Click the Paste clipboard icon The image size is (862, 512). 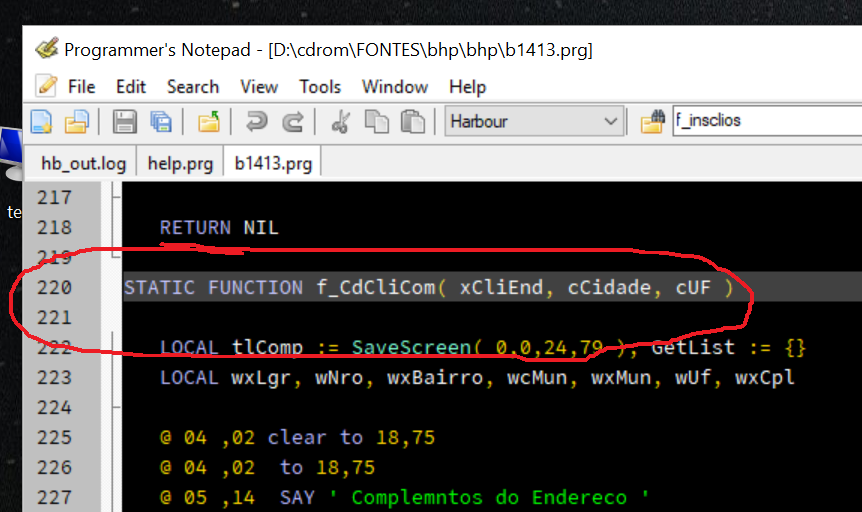(413, 122)
